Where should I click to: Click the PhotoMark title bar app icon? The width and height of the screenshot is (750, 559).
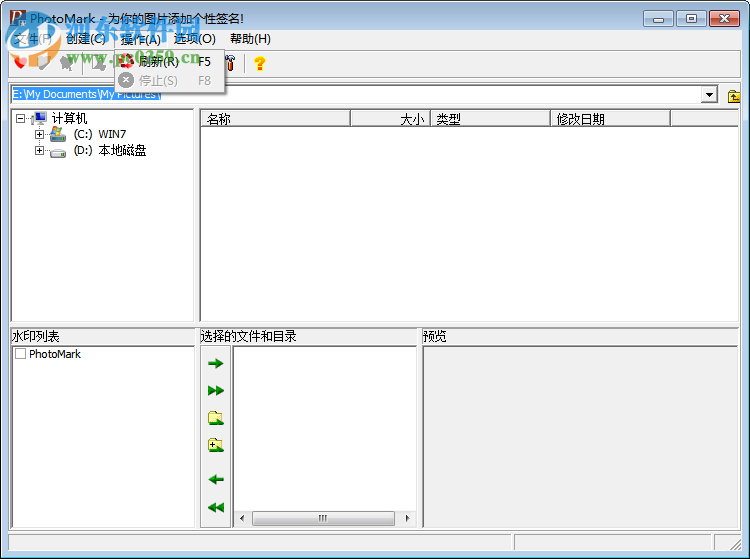click(x=18, y=18)
